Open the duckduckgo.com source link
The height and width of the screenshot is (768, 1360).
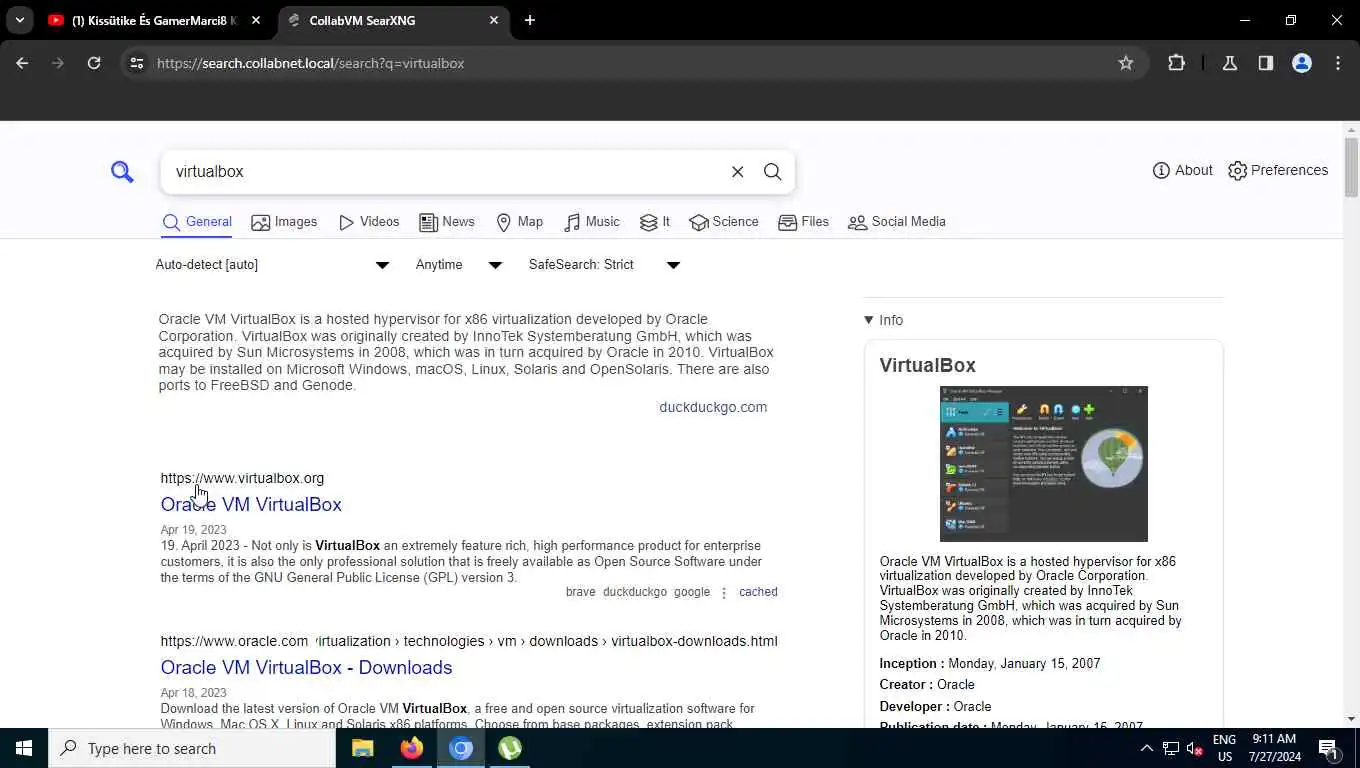[x=713, y=407]
